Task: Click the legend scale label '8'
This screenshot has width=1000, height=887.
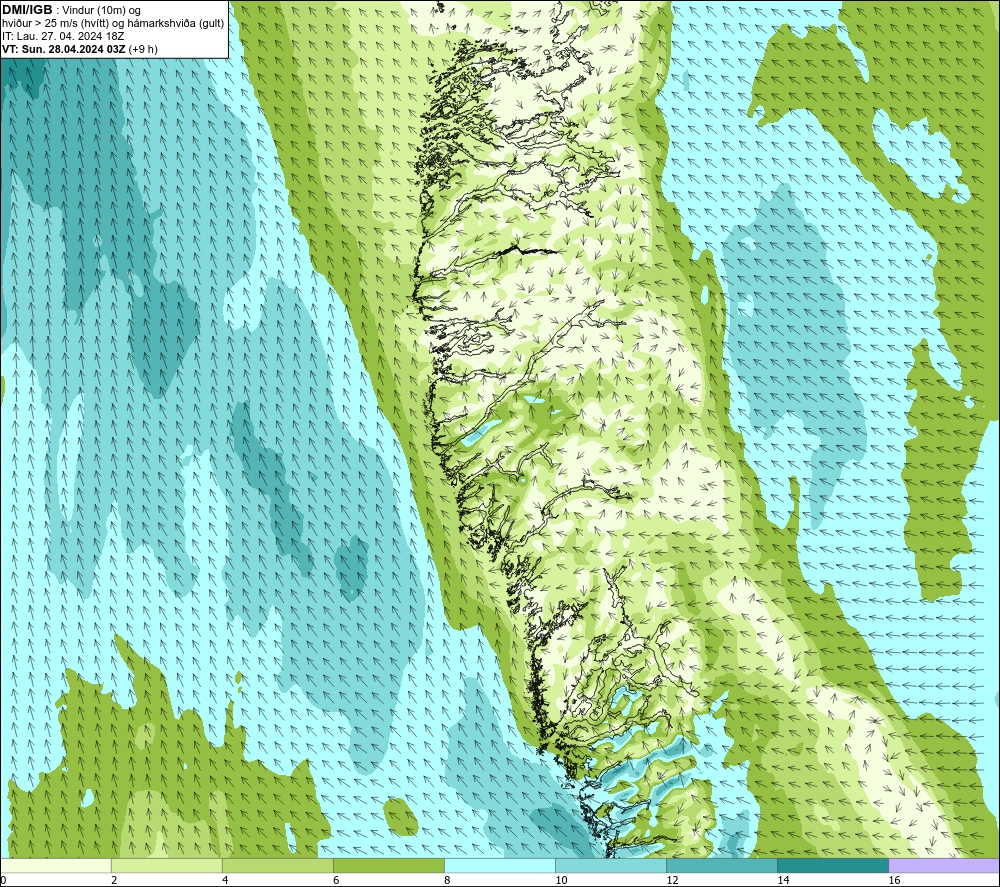Action: 447,880
